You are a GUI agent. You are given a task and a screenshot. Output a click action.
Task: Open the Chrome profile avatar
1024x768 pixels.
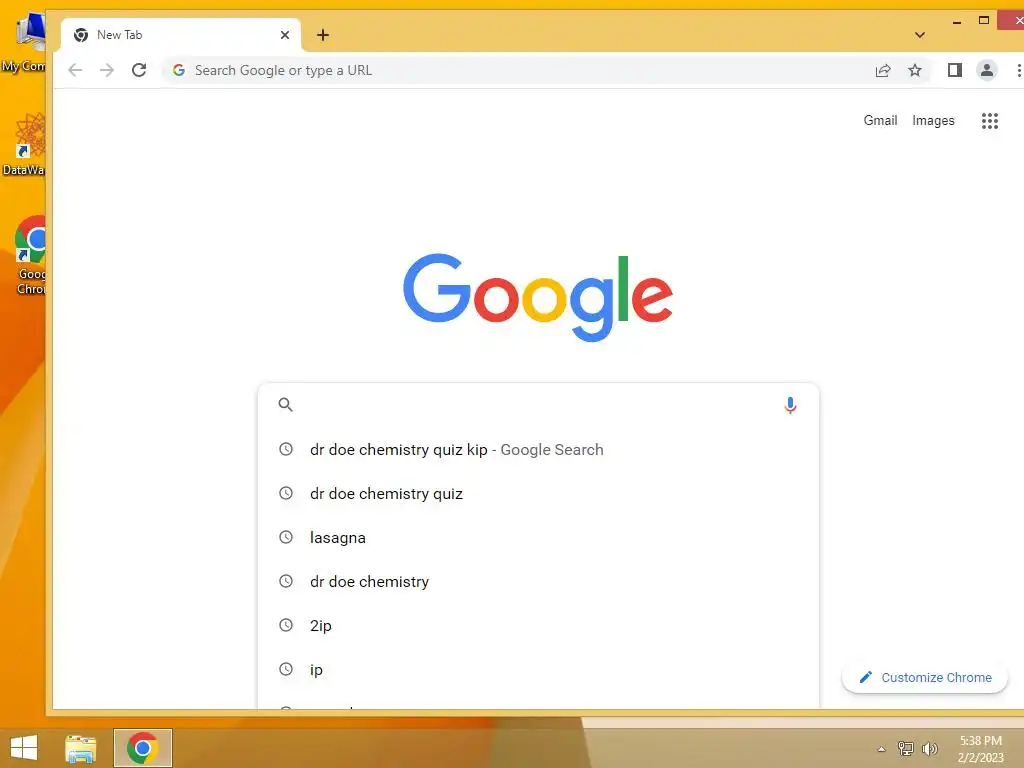tap(987, 70)
